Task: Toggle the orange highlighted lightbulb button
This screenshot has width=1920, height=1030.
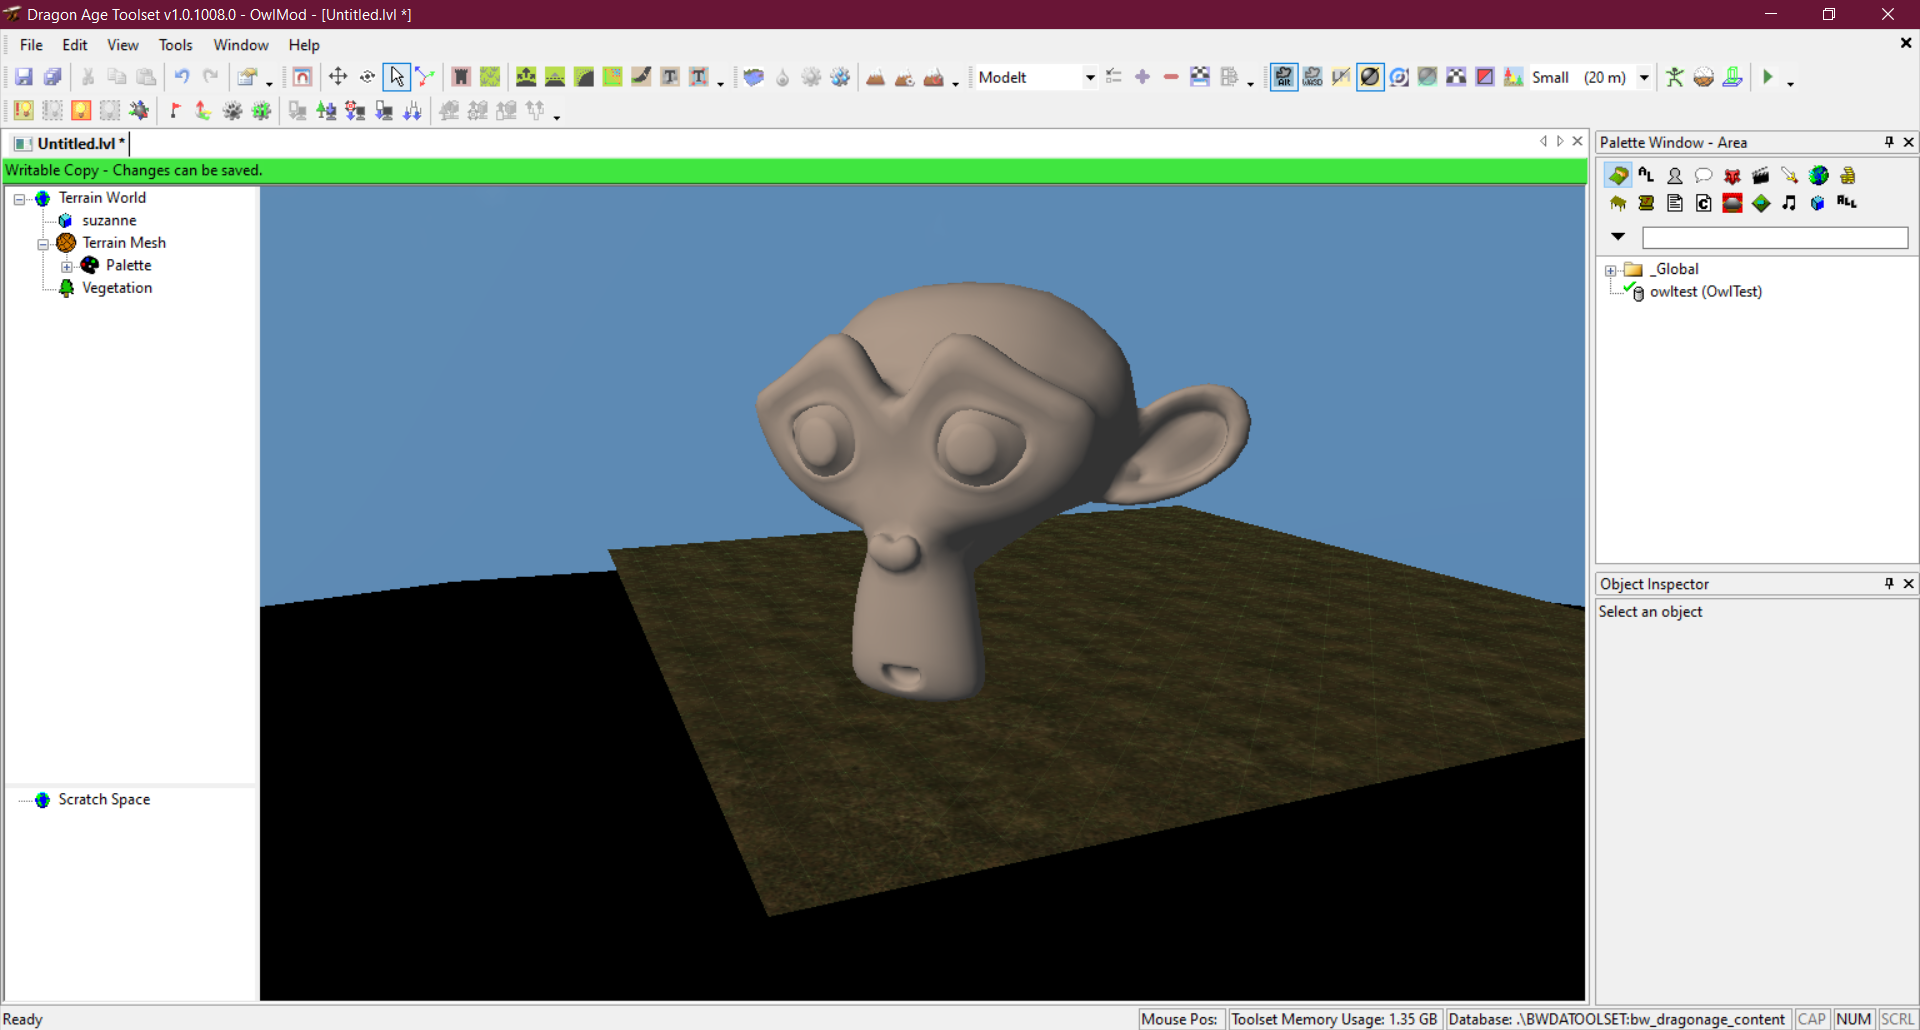Action: 81,111
